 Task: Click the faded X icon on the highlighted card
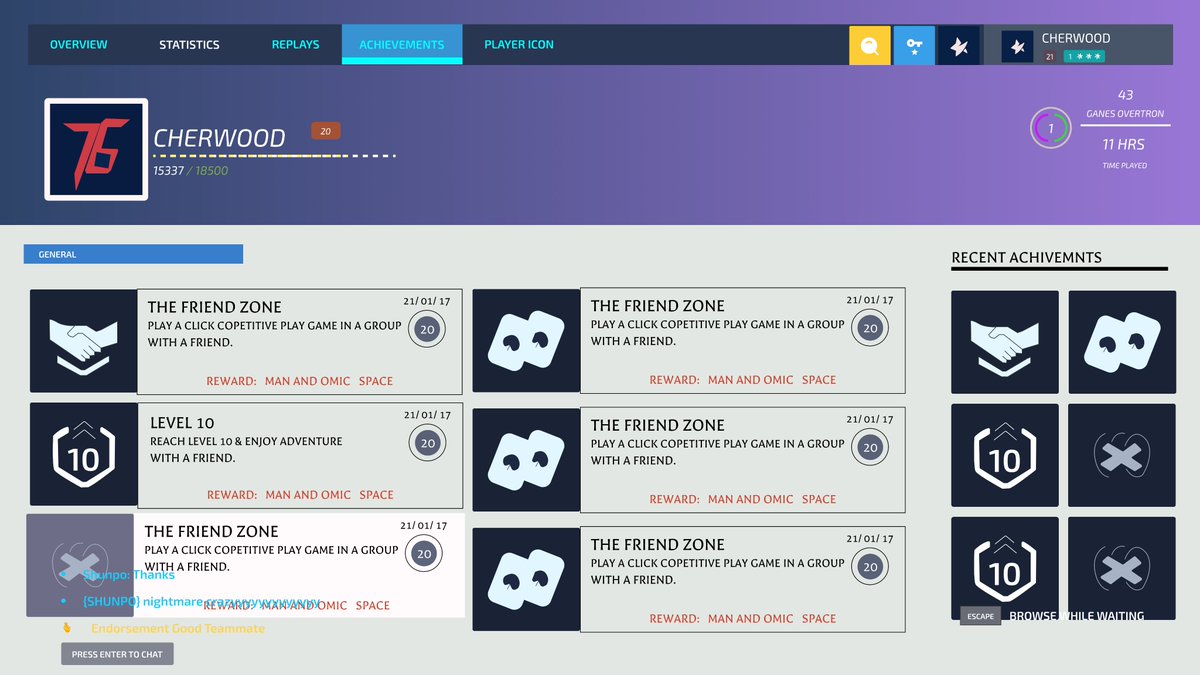[x=79, y=565]
